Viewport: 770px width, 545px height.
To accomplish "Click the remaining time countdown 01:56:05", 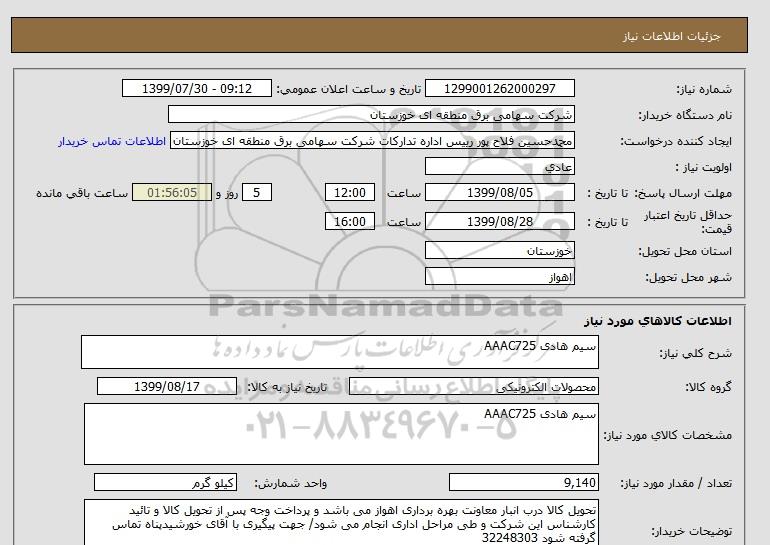I will point(172,192).
